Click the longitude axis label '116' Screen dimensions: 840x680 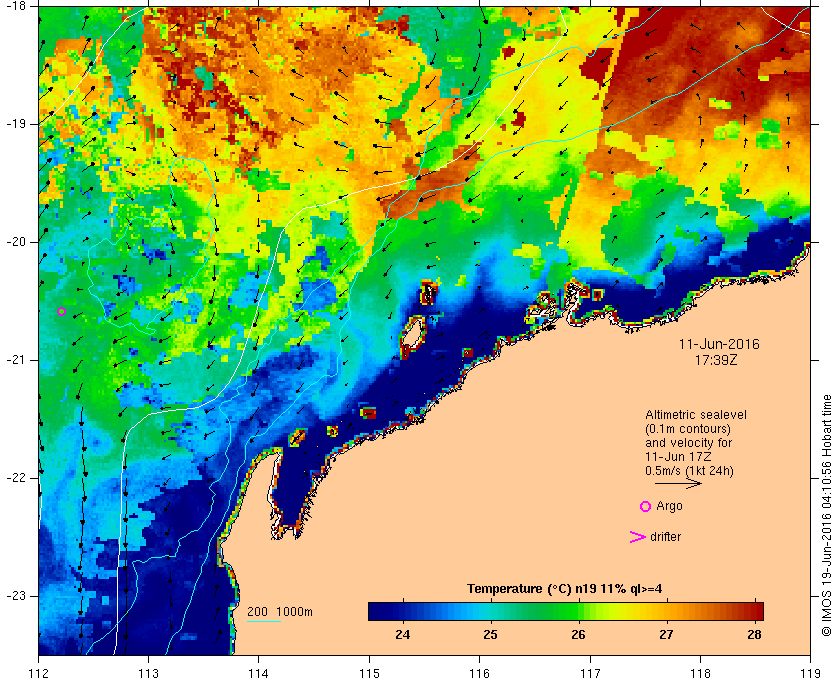coord(479,673)
